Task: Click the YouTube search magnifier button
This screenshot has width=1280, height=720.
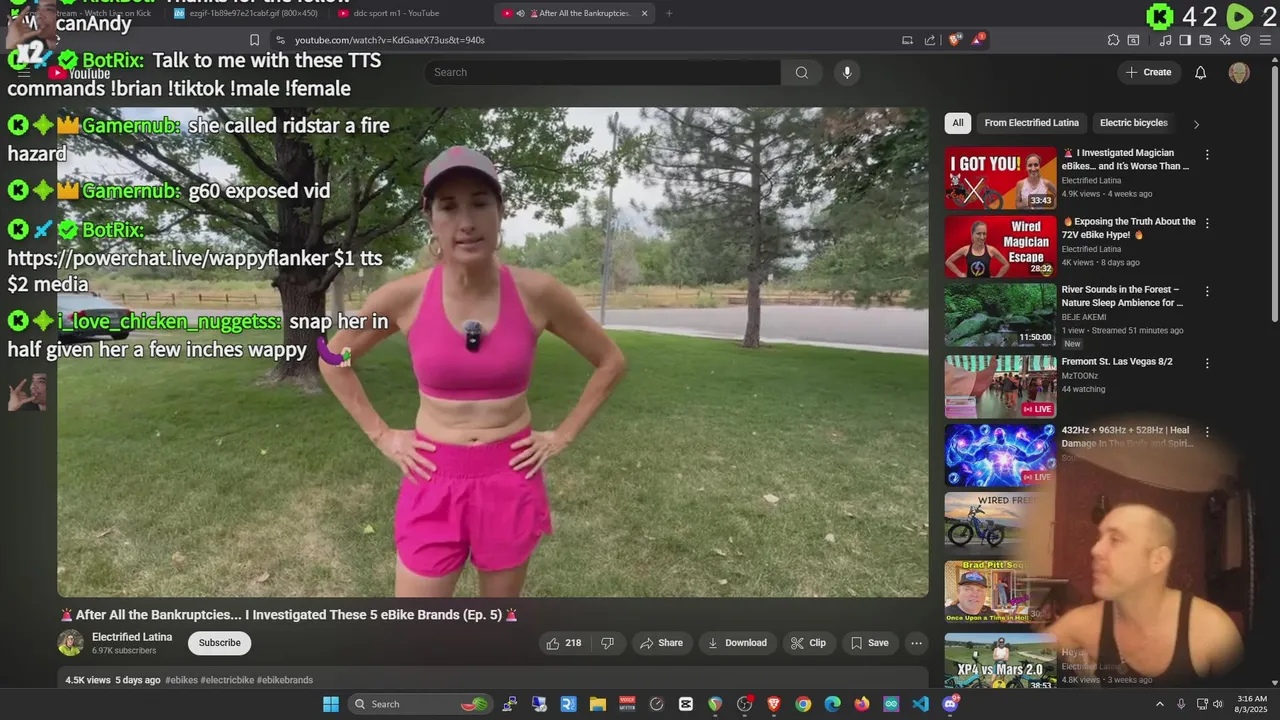Action: tap(801, 72)
